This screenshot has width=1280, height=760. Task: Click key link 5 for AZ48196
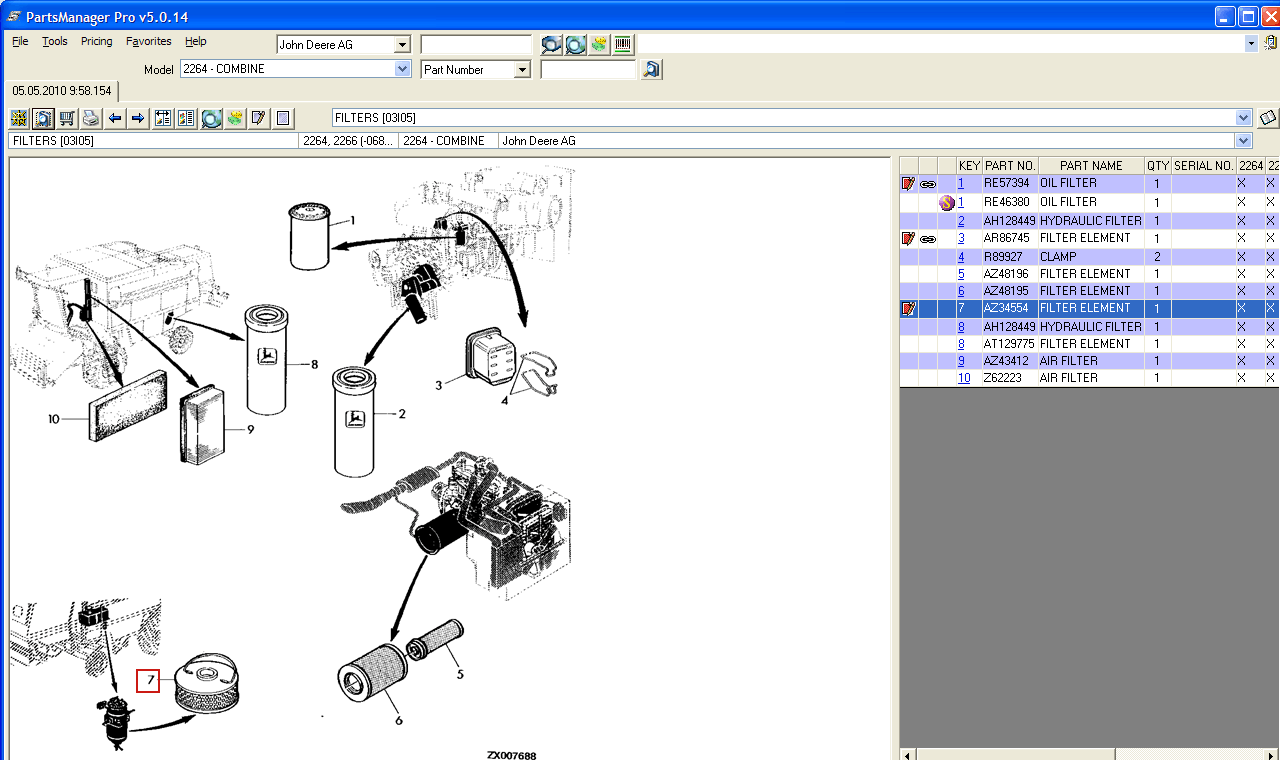tap(961, 274)
